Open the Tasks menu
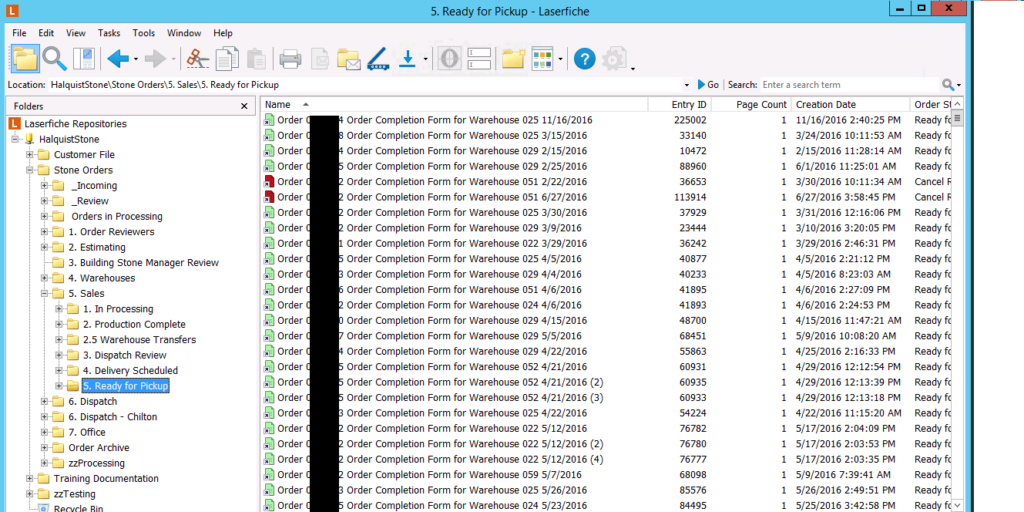This screenshot has height=512, width=1024. point(109,33)
